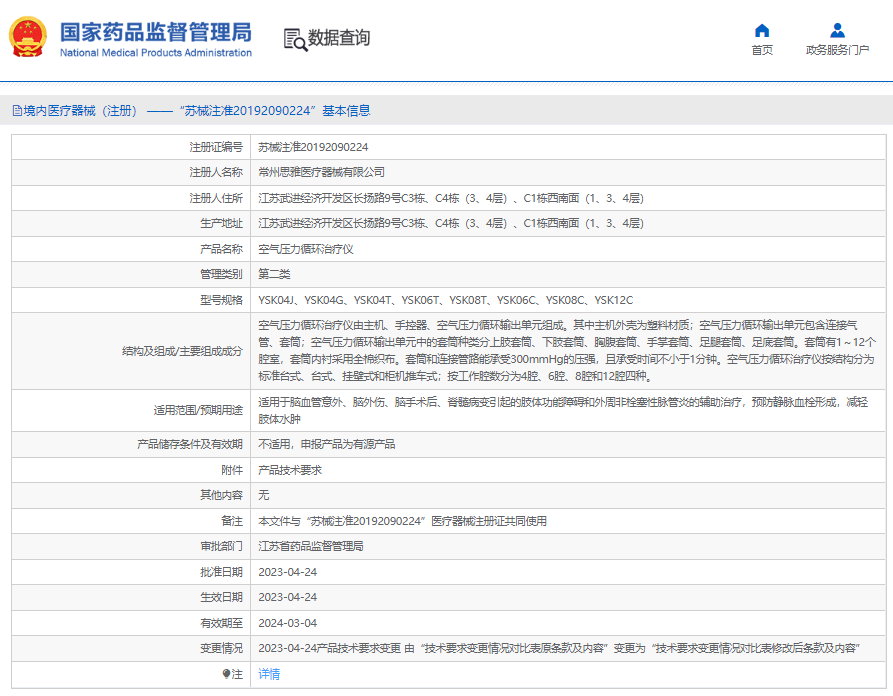This screenshot has height=696, width=893.
Task: Open the 首页 home icon
Action: tap(761, 30)
